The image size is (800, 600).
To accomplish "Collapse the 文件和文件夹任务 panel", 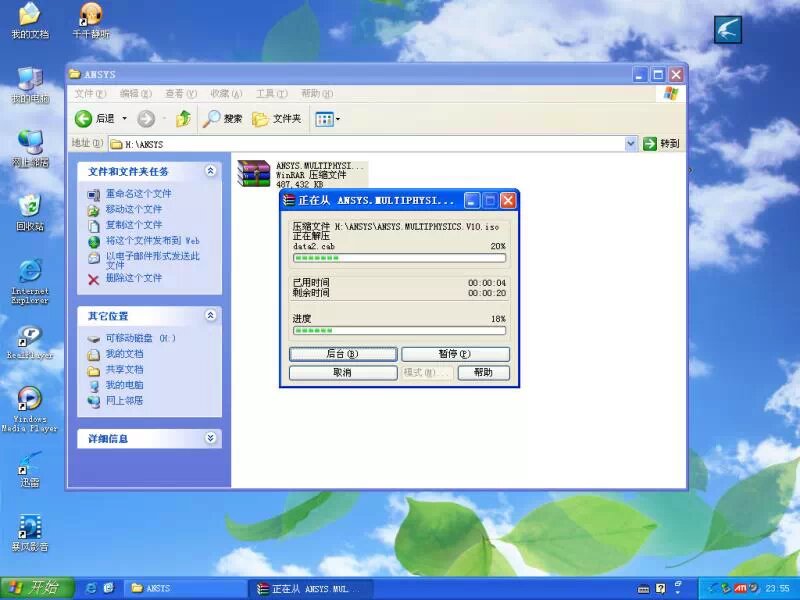I will [x=210, y=171].
